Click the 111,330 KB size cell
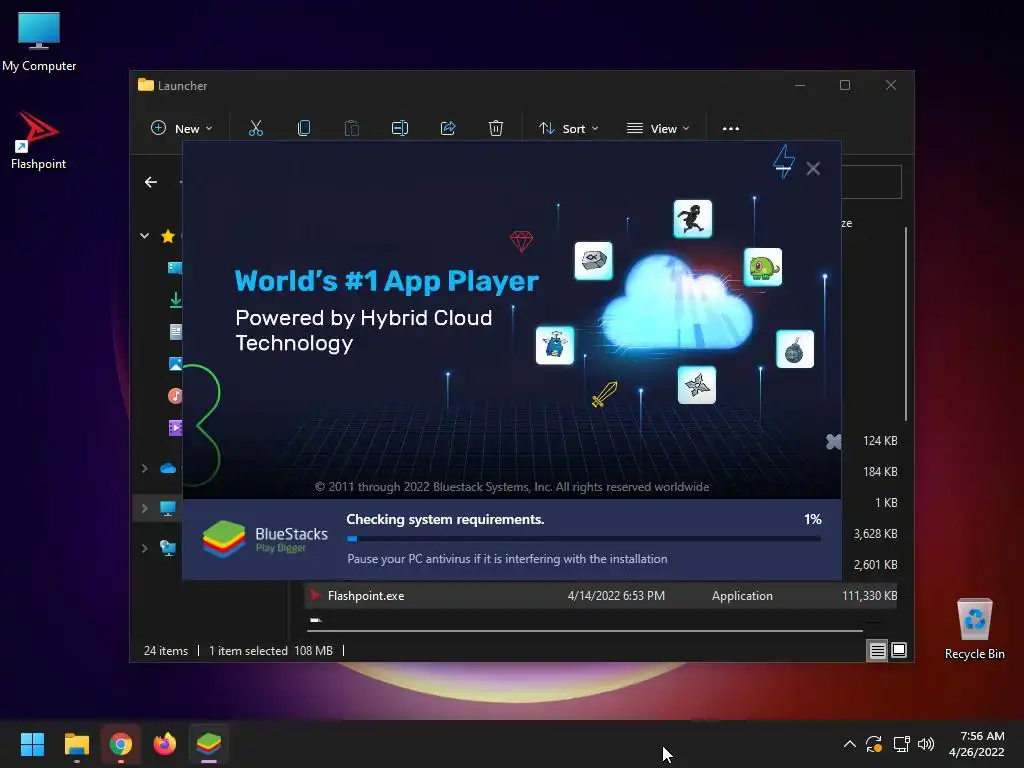1024x768 pixels. 869,596
